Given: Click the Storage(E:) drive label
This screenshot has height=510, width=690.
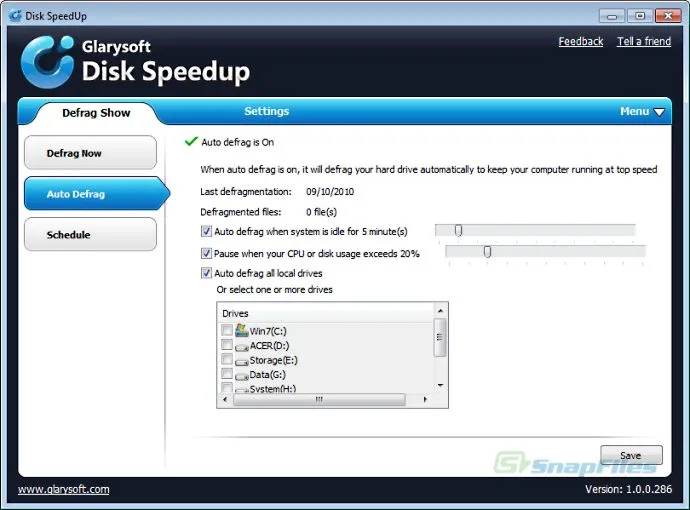Looking at the screenshot, I should 273,360.
